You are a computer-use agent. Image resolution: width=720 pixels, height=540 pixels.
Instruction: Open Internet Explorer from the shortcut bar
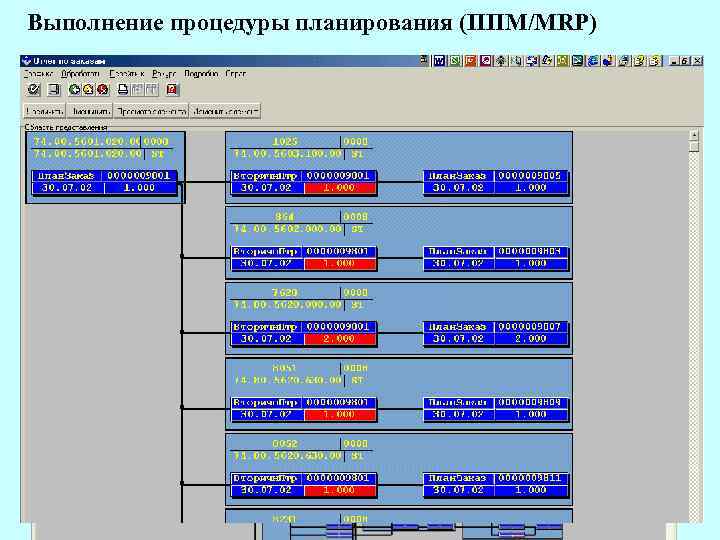click(x=593, y=61)
